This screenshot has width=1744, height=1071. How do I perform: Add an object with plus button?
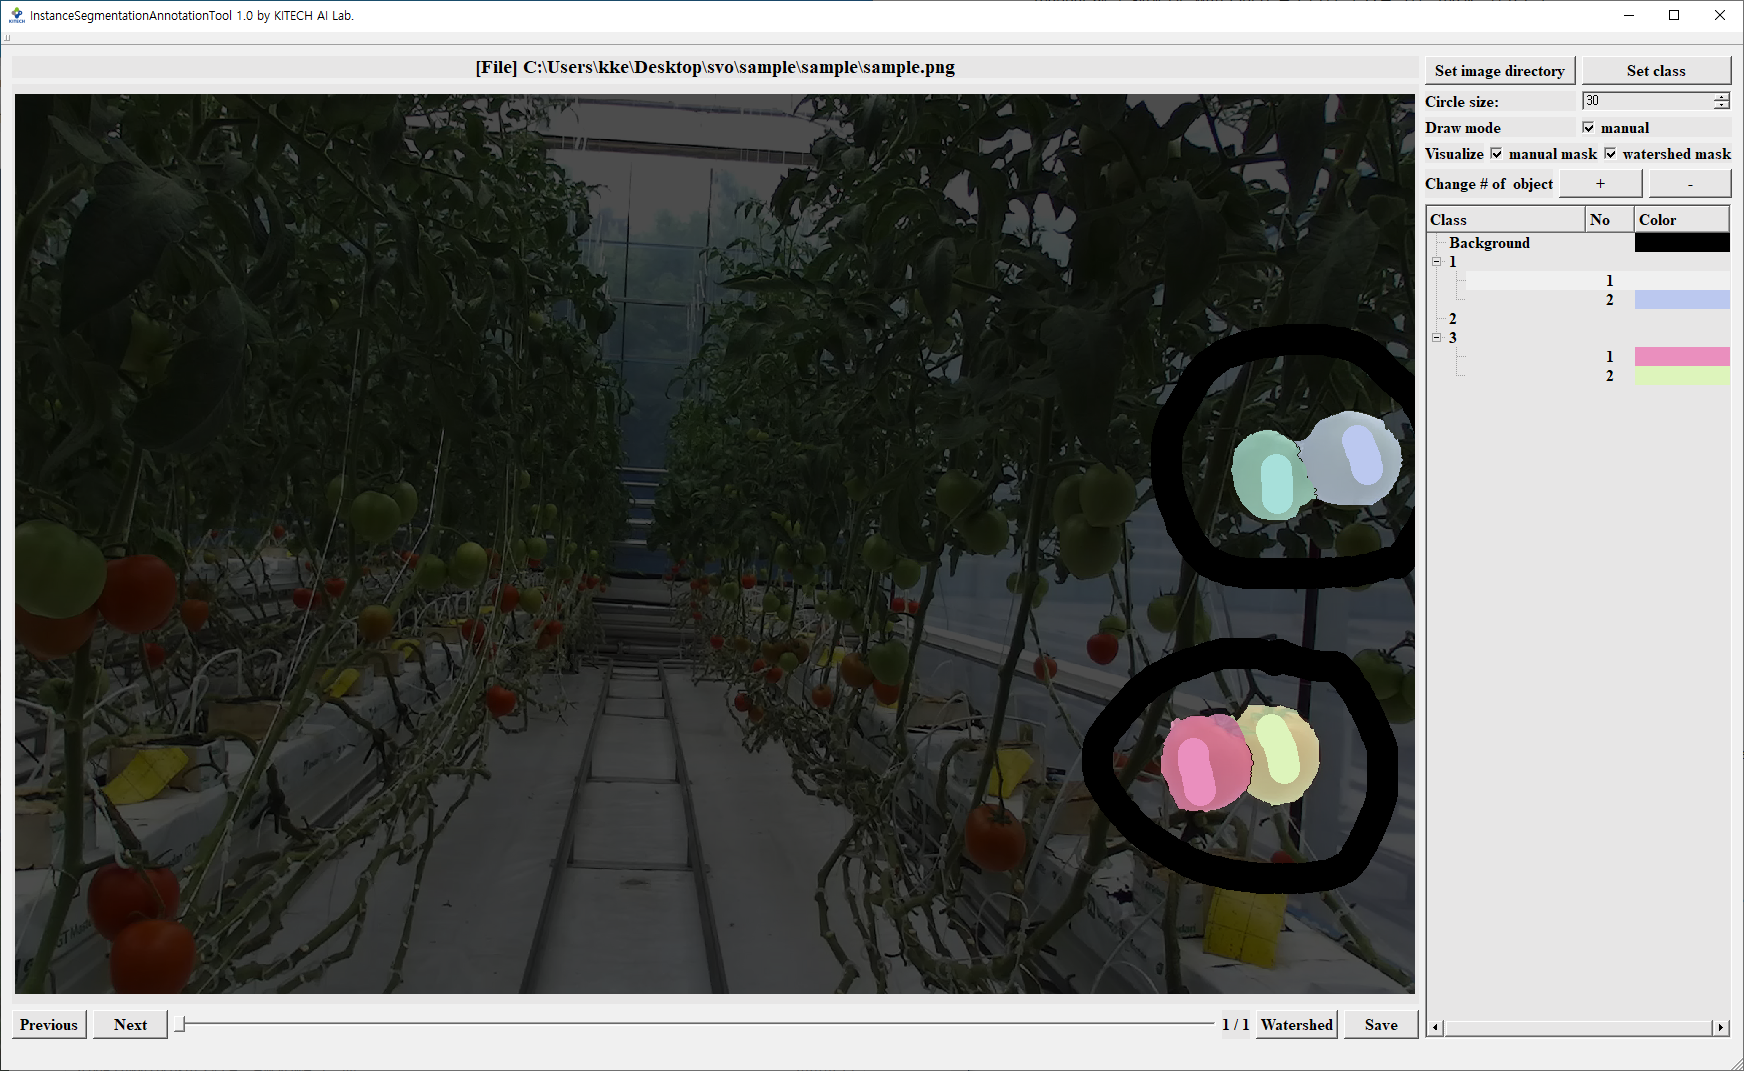pyautogui.click(x=1600, y=184)
